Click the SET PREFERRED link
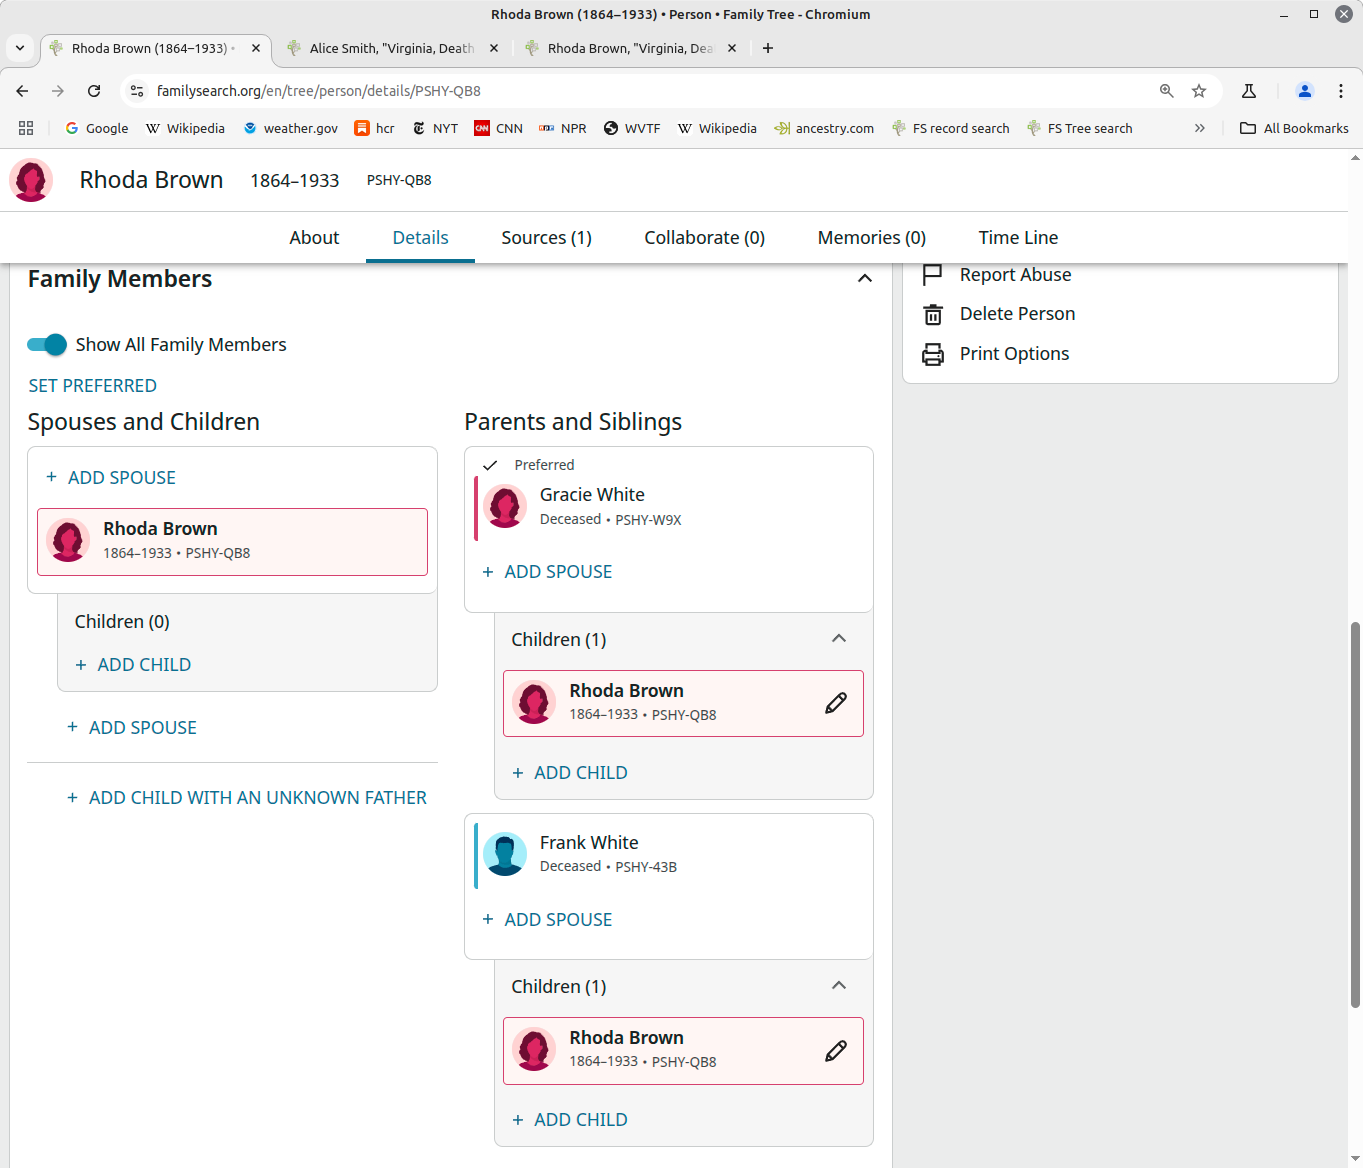The height and width of the screenshot is (1168, 1363). click(x=92, y=386)
